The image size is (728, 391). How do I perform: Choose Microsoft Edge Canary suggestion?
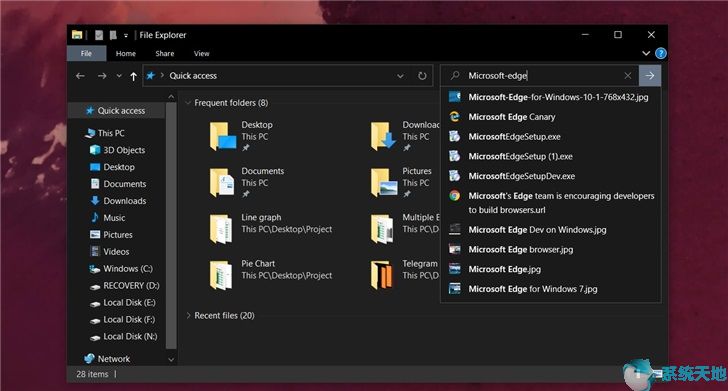[551, 117]
